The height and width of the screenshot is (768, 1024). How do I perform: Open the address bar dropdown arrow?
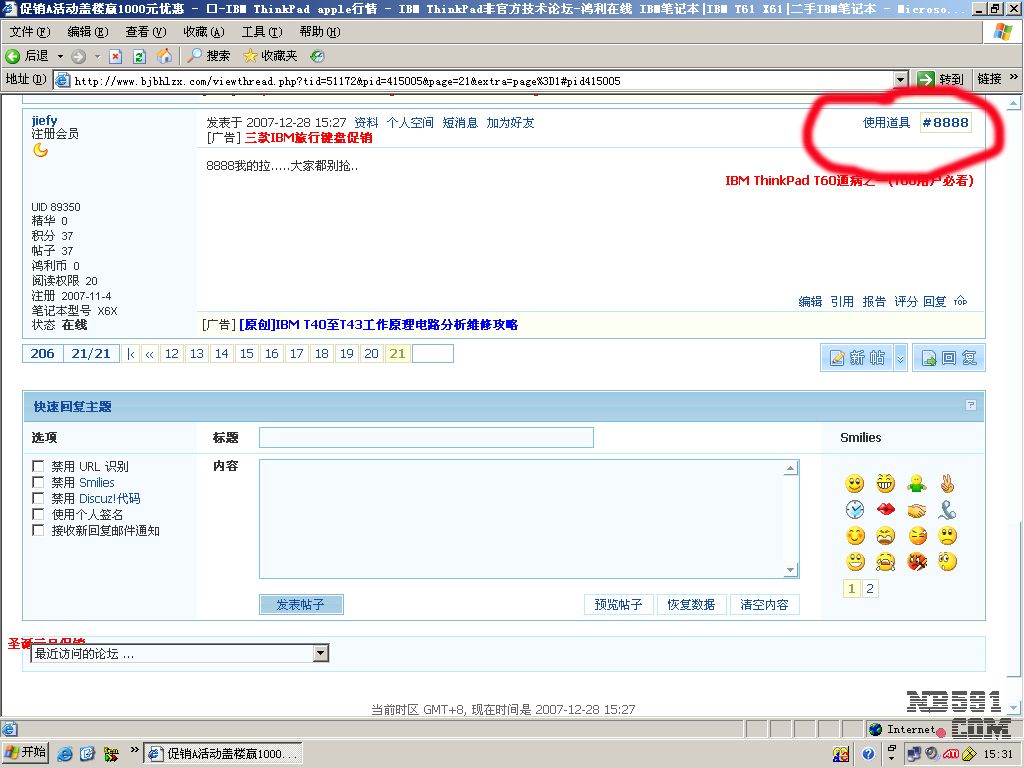point(901,80)
